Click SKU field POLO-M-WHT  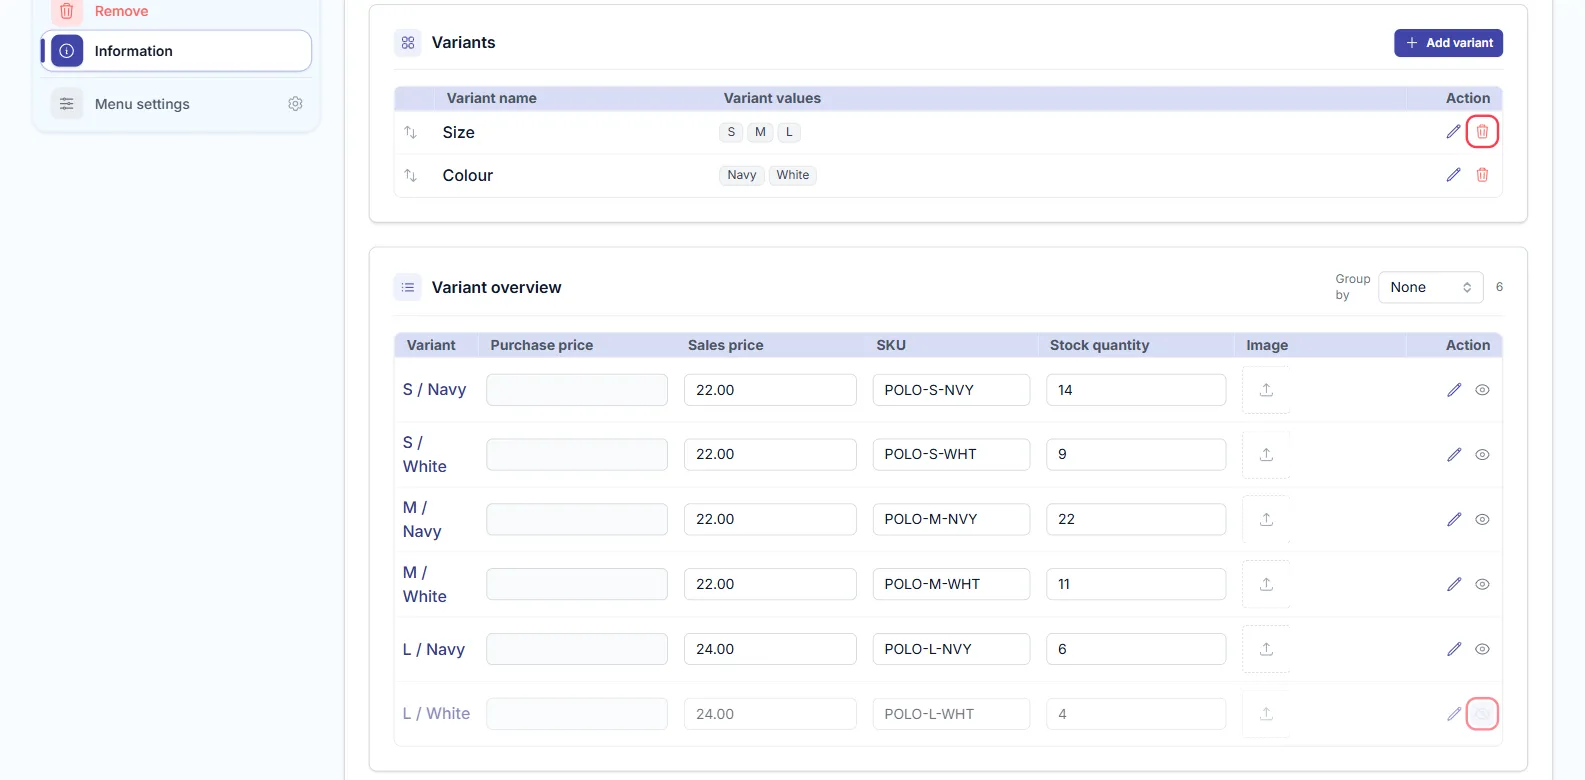click(951, 584)
